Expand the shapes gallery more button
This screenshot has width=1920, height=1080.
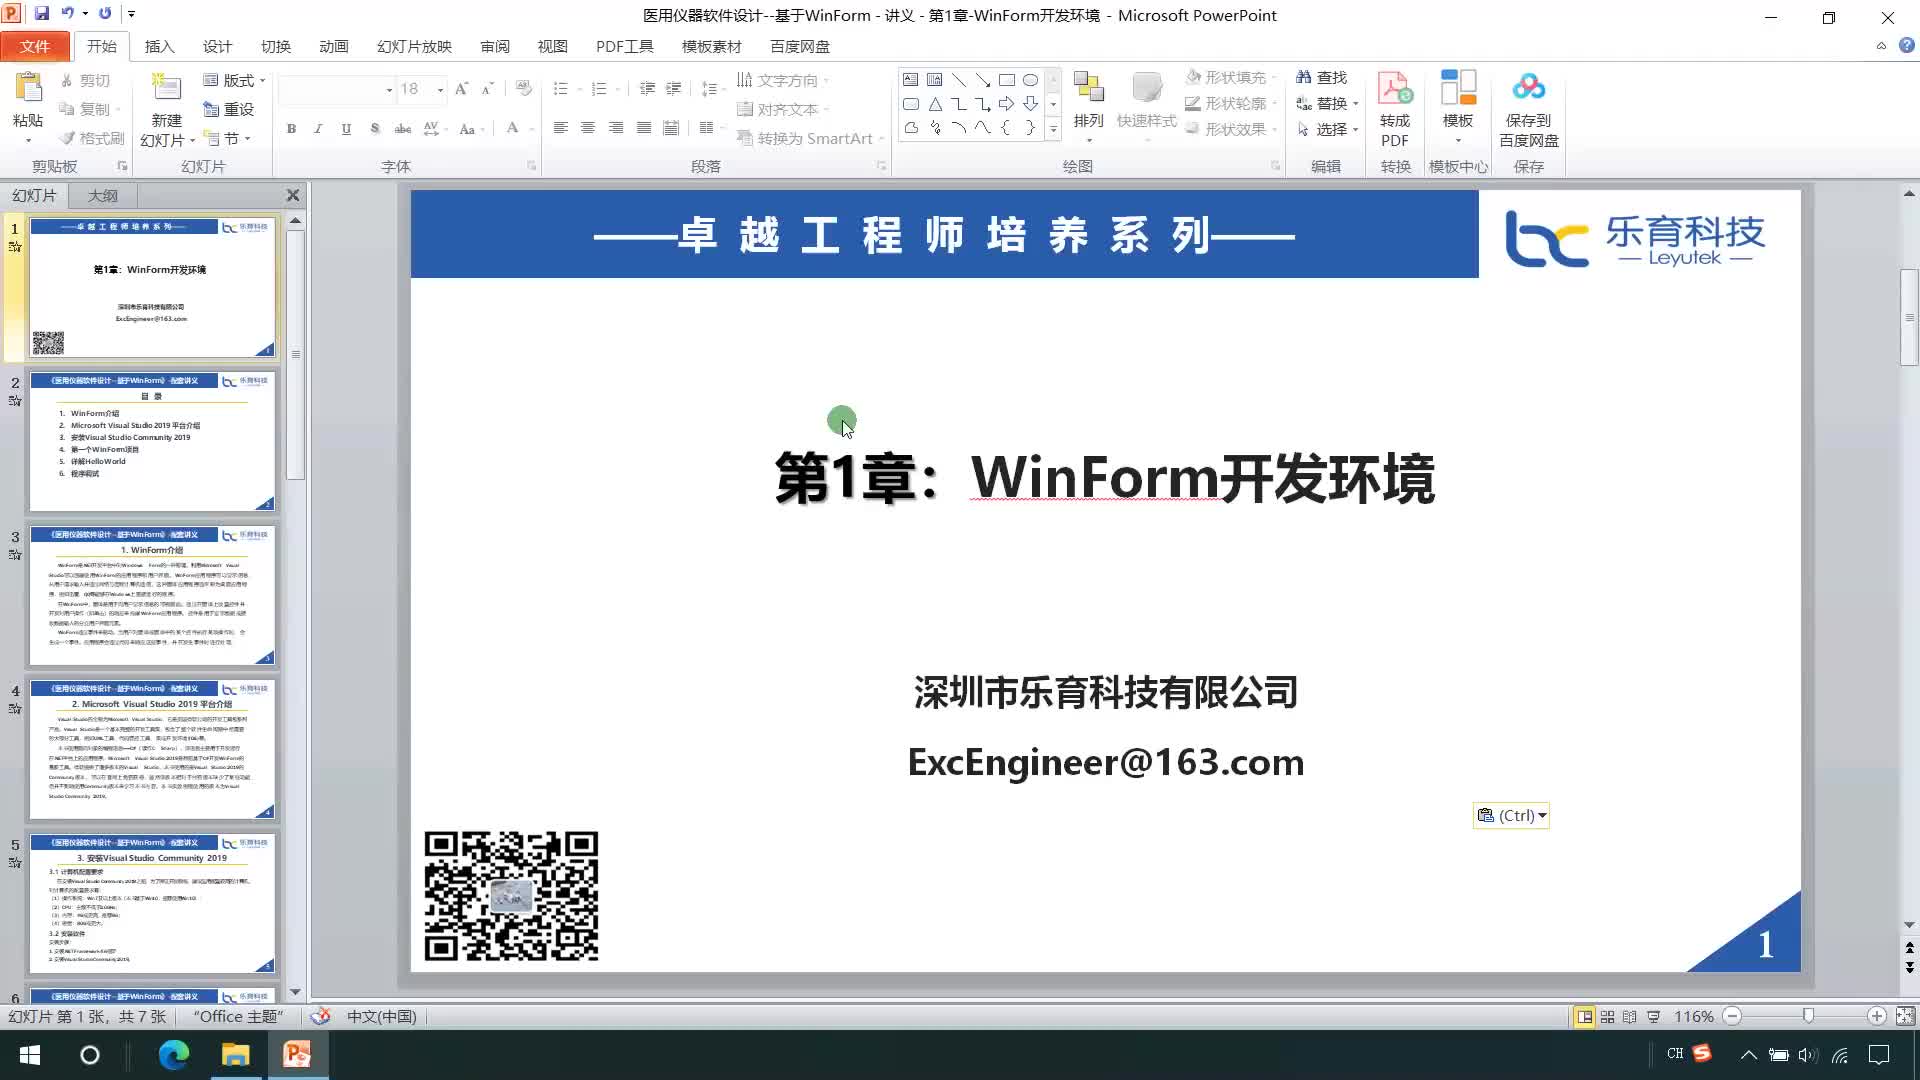coord(1053,128)
